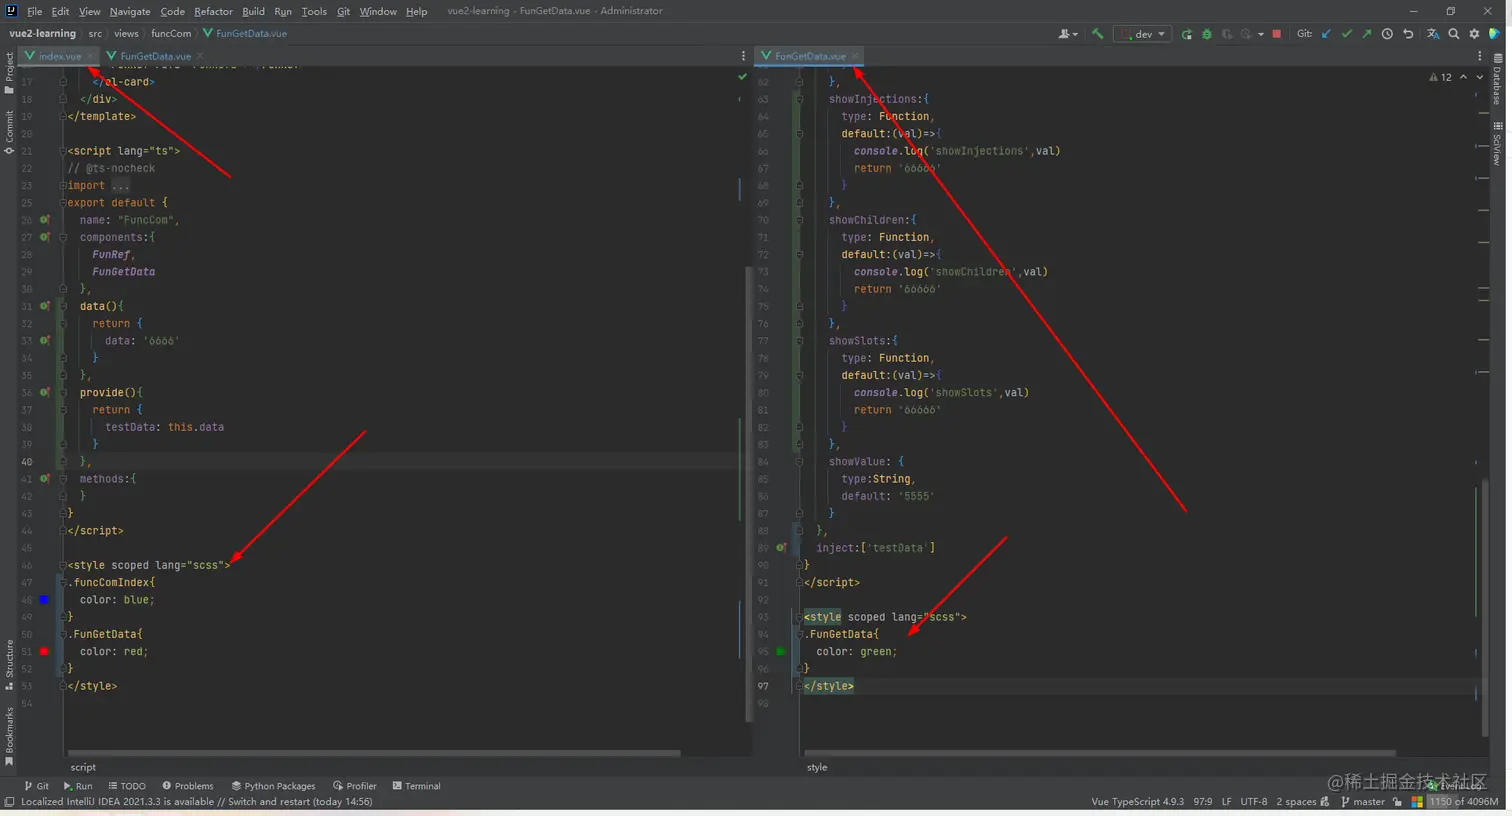Click the red color swatch in gutter

pos(44,652)
